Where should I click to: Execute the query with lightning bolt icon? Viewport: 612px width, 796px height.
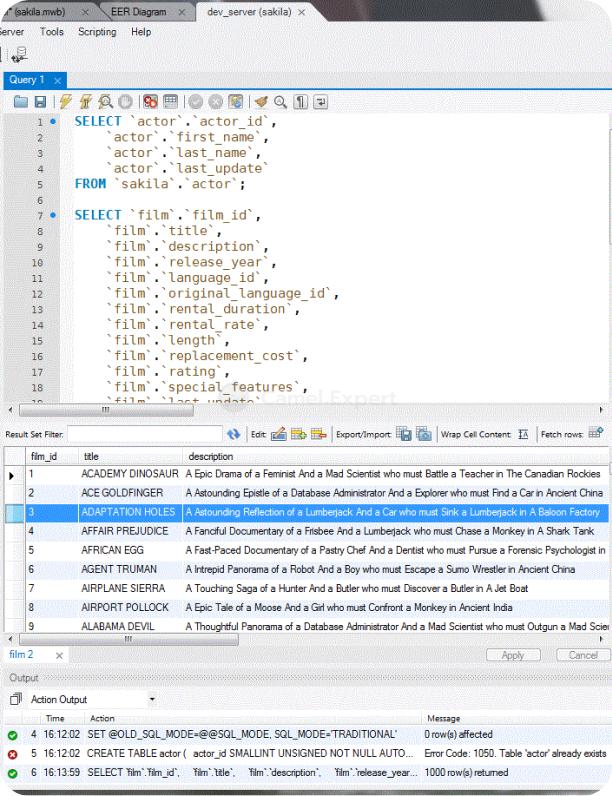coord(67,102)
